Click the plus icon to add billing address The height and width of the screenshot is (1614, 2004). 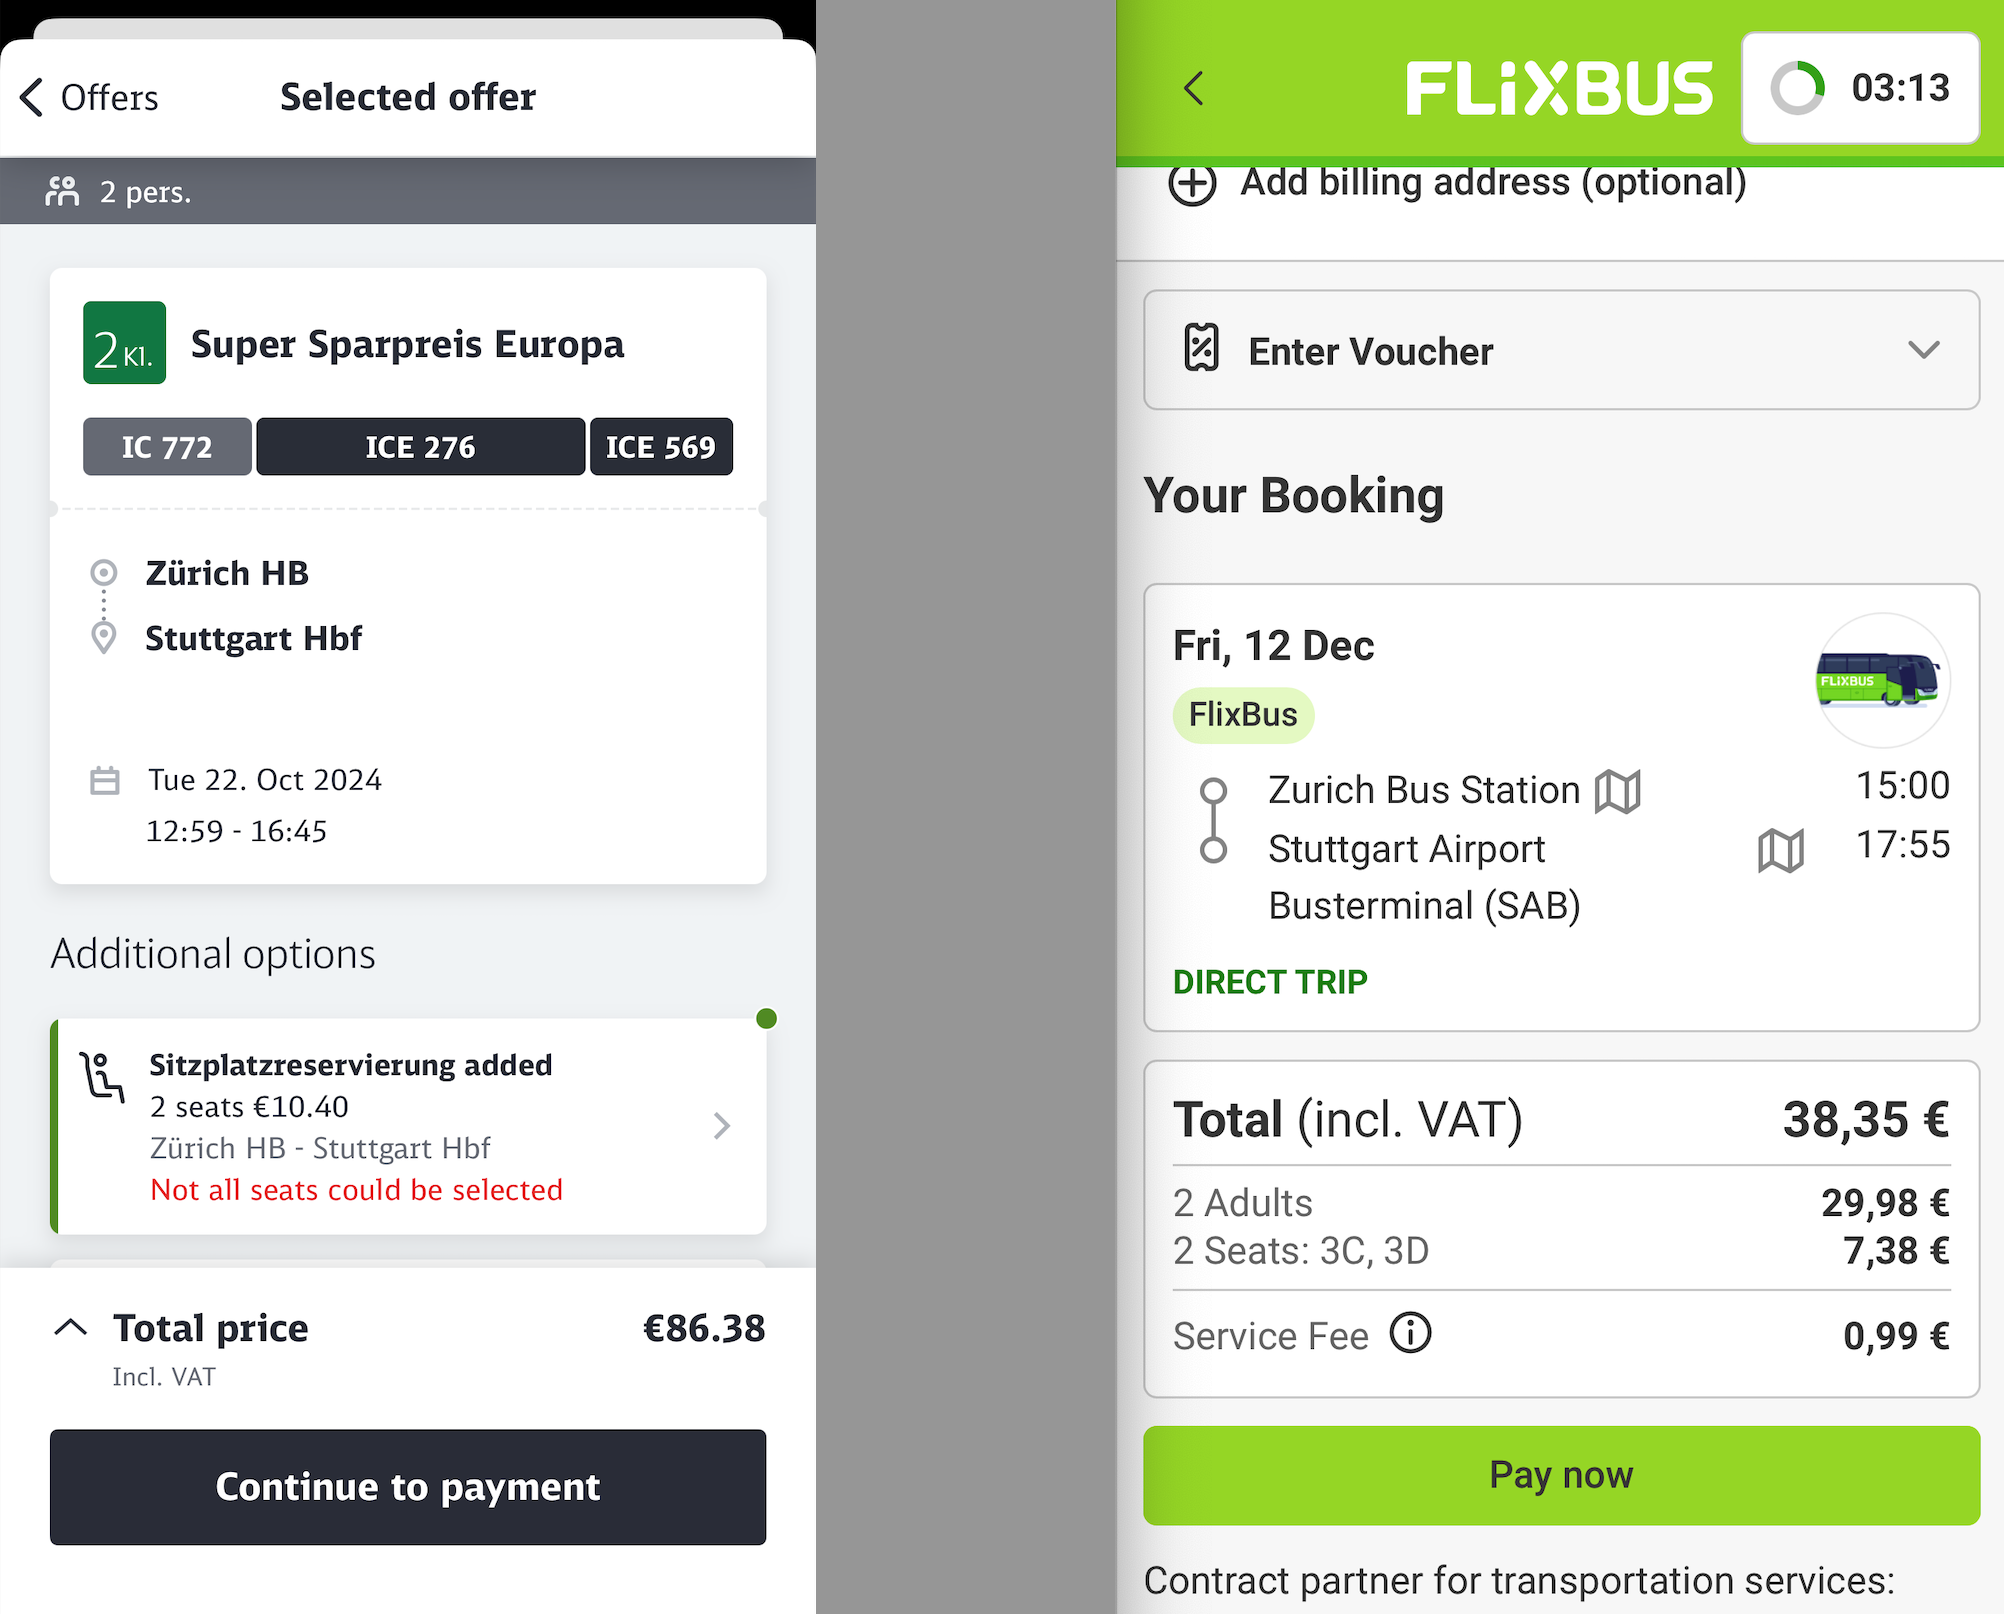click(1191, 184)
